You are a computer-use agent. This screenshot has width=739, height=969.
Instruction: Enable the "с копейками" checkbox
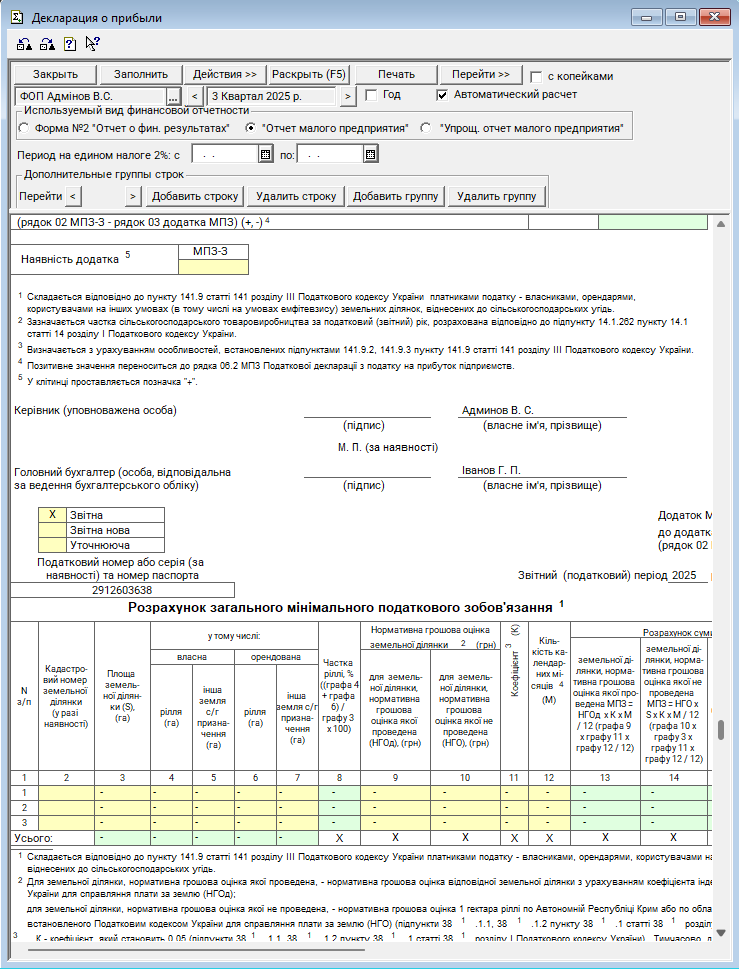(537, 76)
